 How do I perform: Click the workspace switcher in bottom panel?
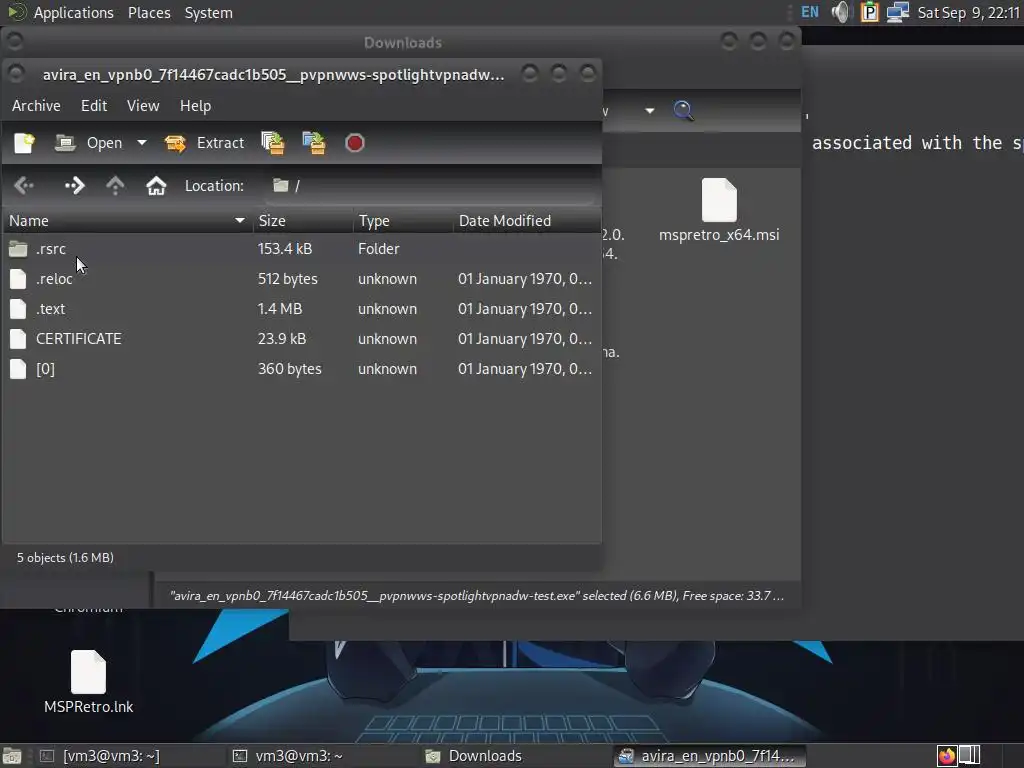coord(970,756)
